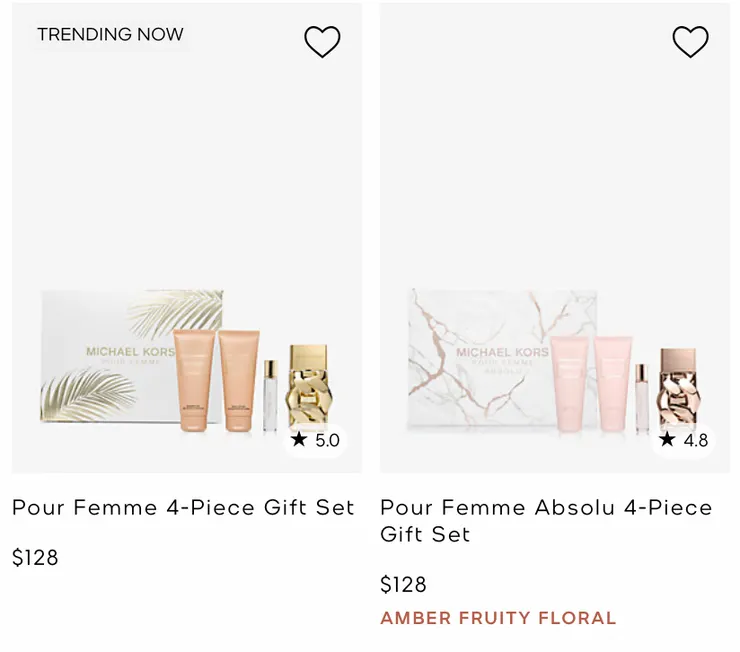Click the right peach lotion tube
The image size is (740, 652).
[x=240, y=380]
